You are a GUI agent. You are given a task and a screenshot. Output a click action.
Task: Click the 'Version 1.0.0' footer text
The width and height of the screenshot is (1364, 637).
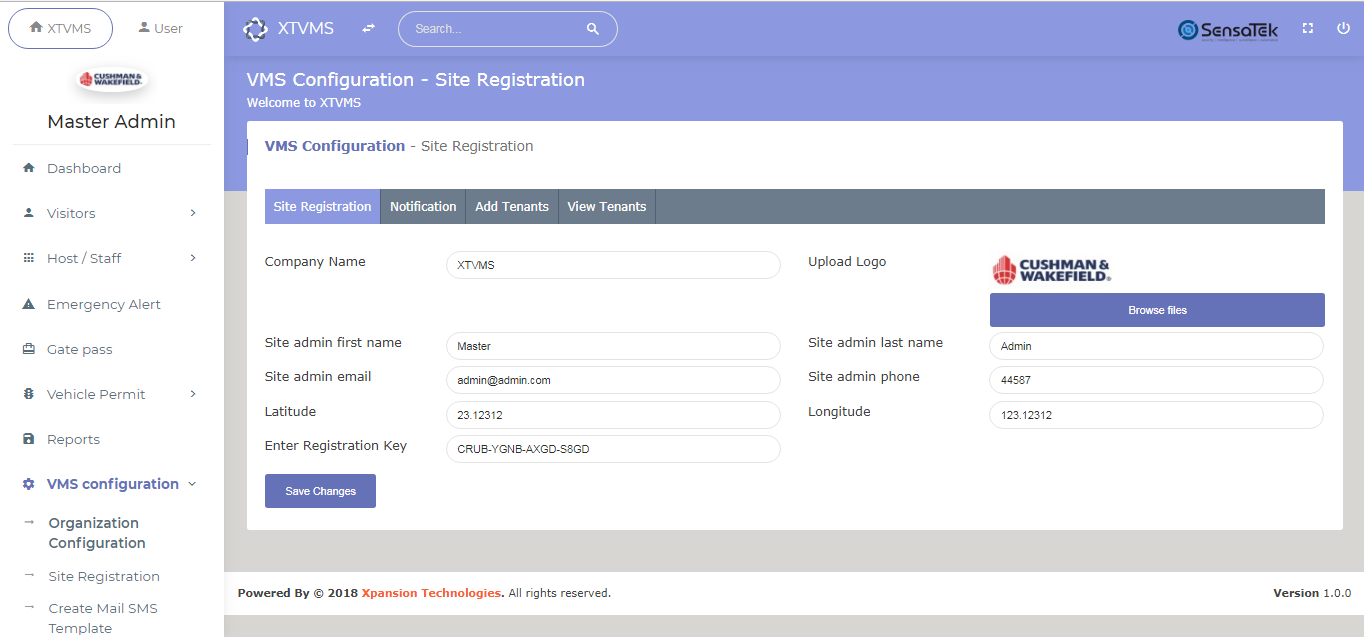(1312, 593)
